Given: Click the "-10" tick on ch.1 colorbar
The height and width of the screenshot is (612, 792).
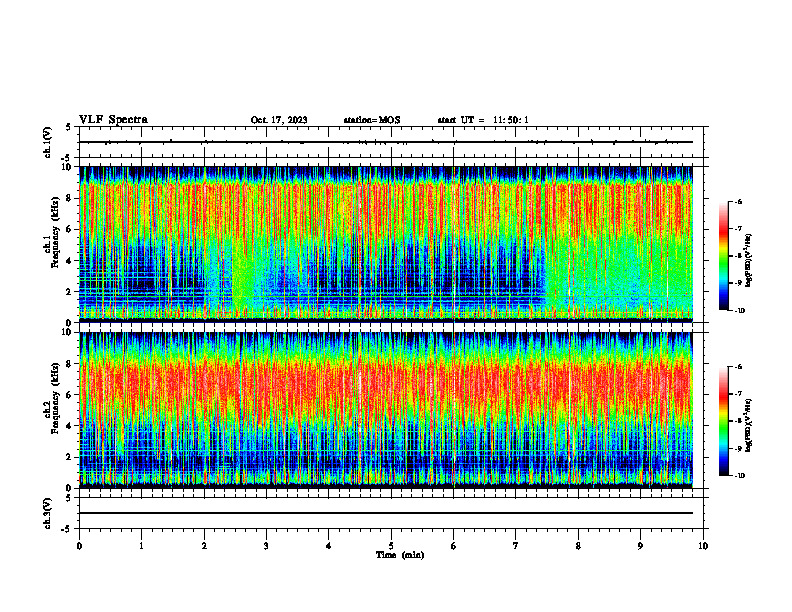Looking at the screenshot, I should point(739,310).
